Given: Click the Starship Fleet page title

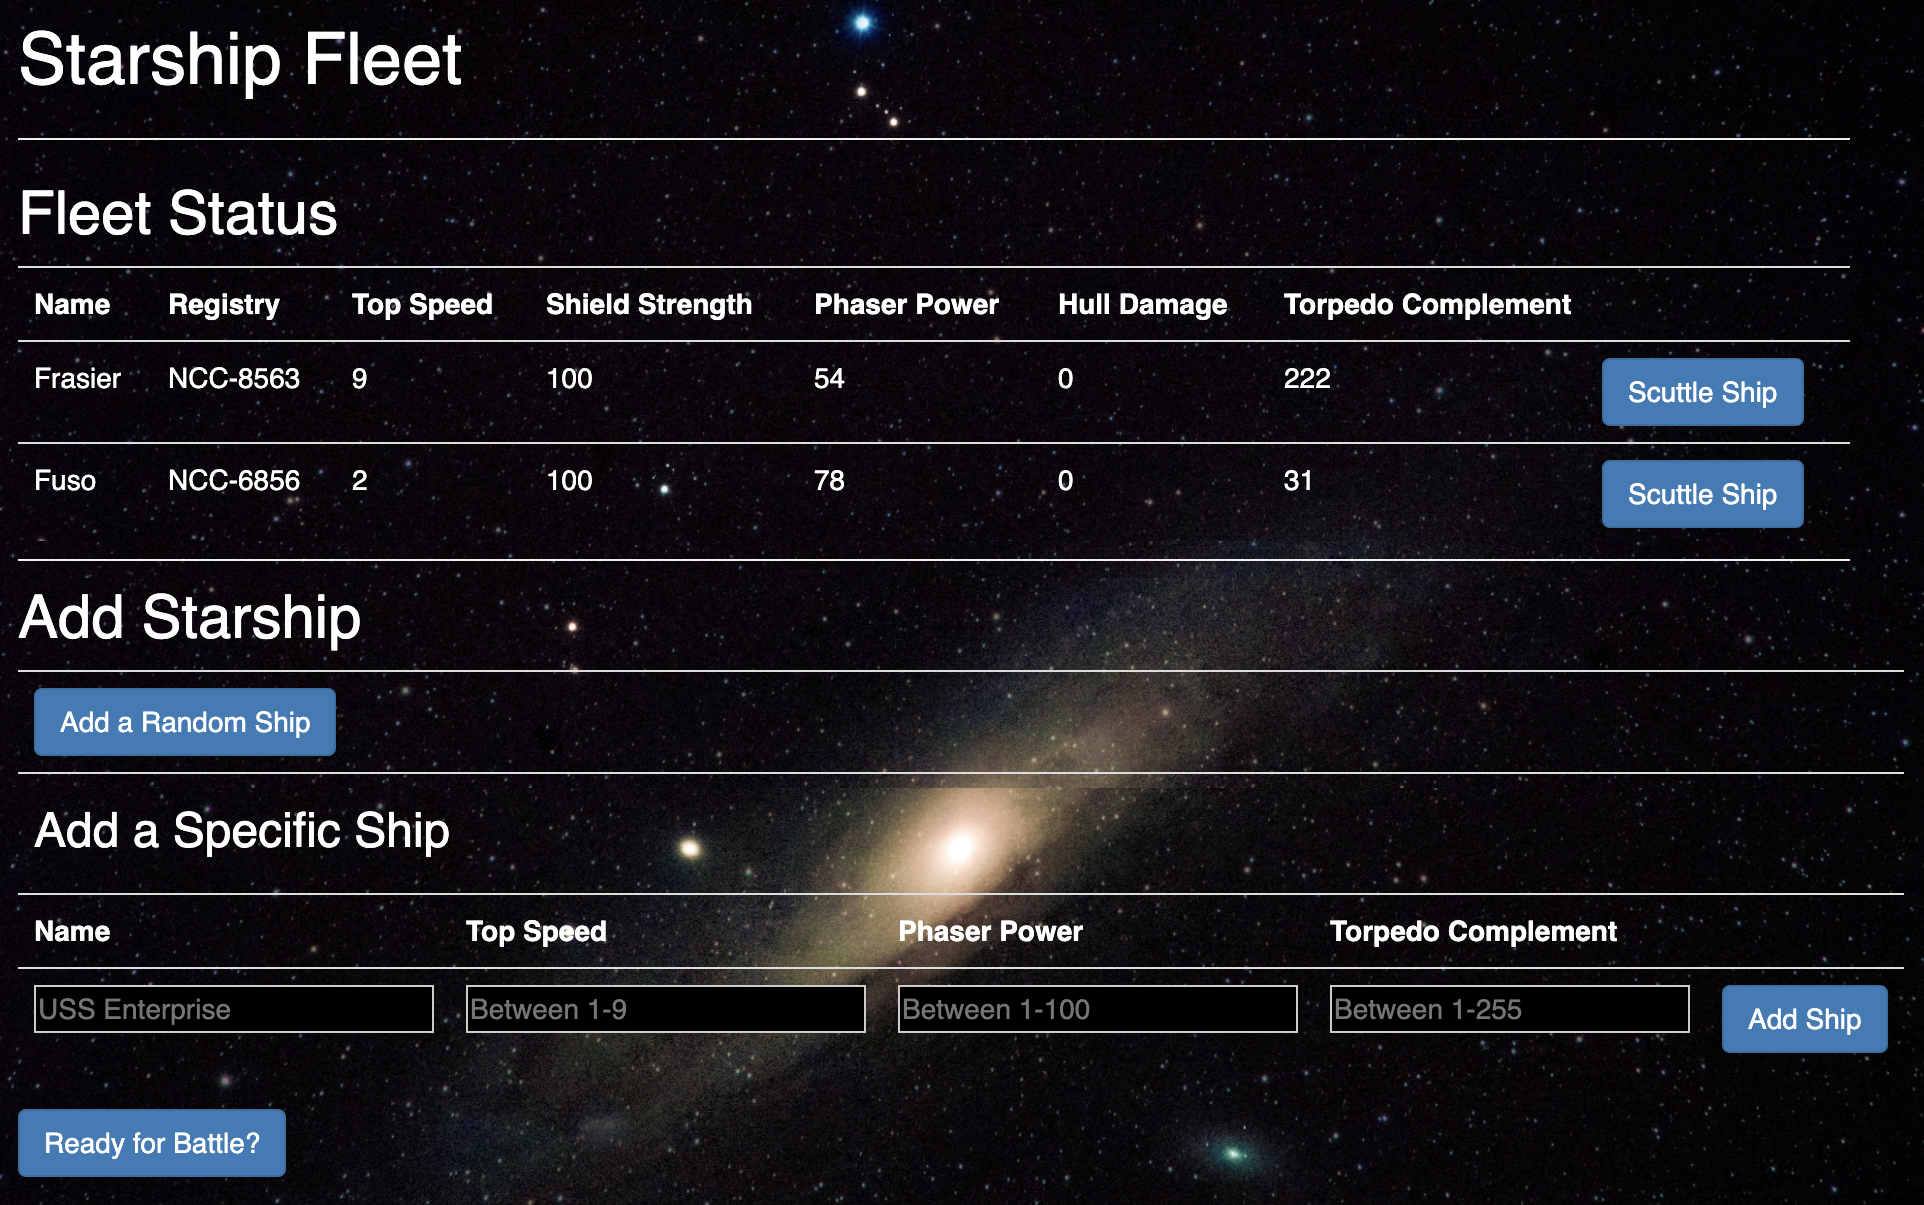Looking at the screenshot, I should coord(240,60).
